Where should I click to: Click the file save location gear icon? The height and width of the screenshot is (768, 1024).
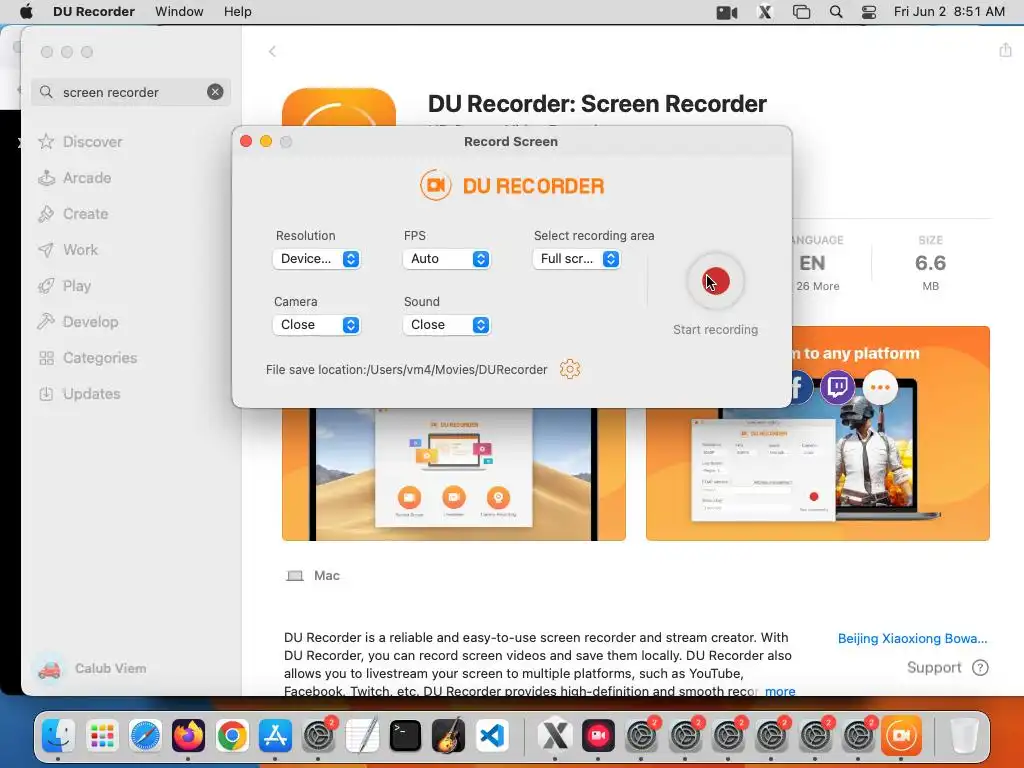click(570, 369)
